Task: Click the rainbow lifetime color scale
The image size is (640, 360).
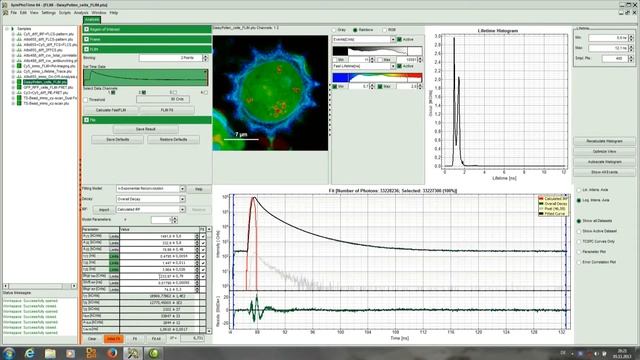Action: tap(377, 78)
